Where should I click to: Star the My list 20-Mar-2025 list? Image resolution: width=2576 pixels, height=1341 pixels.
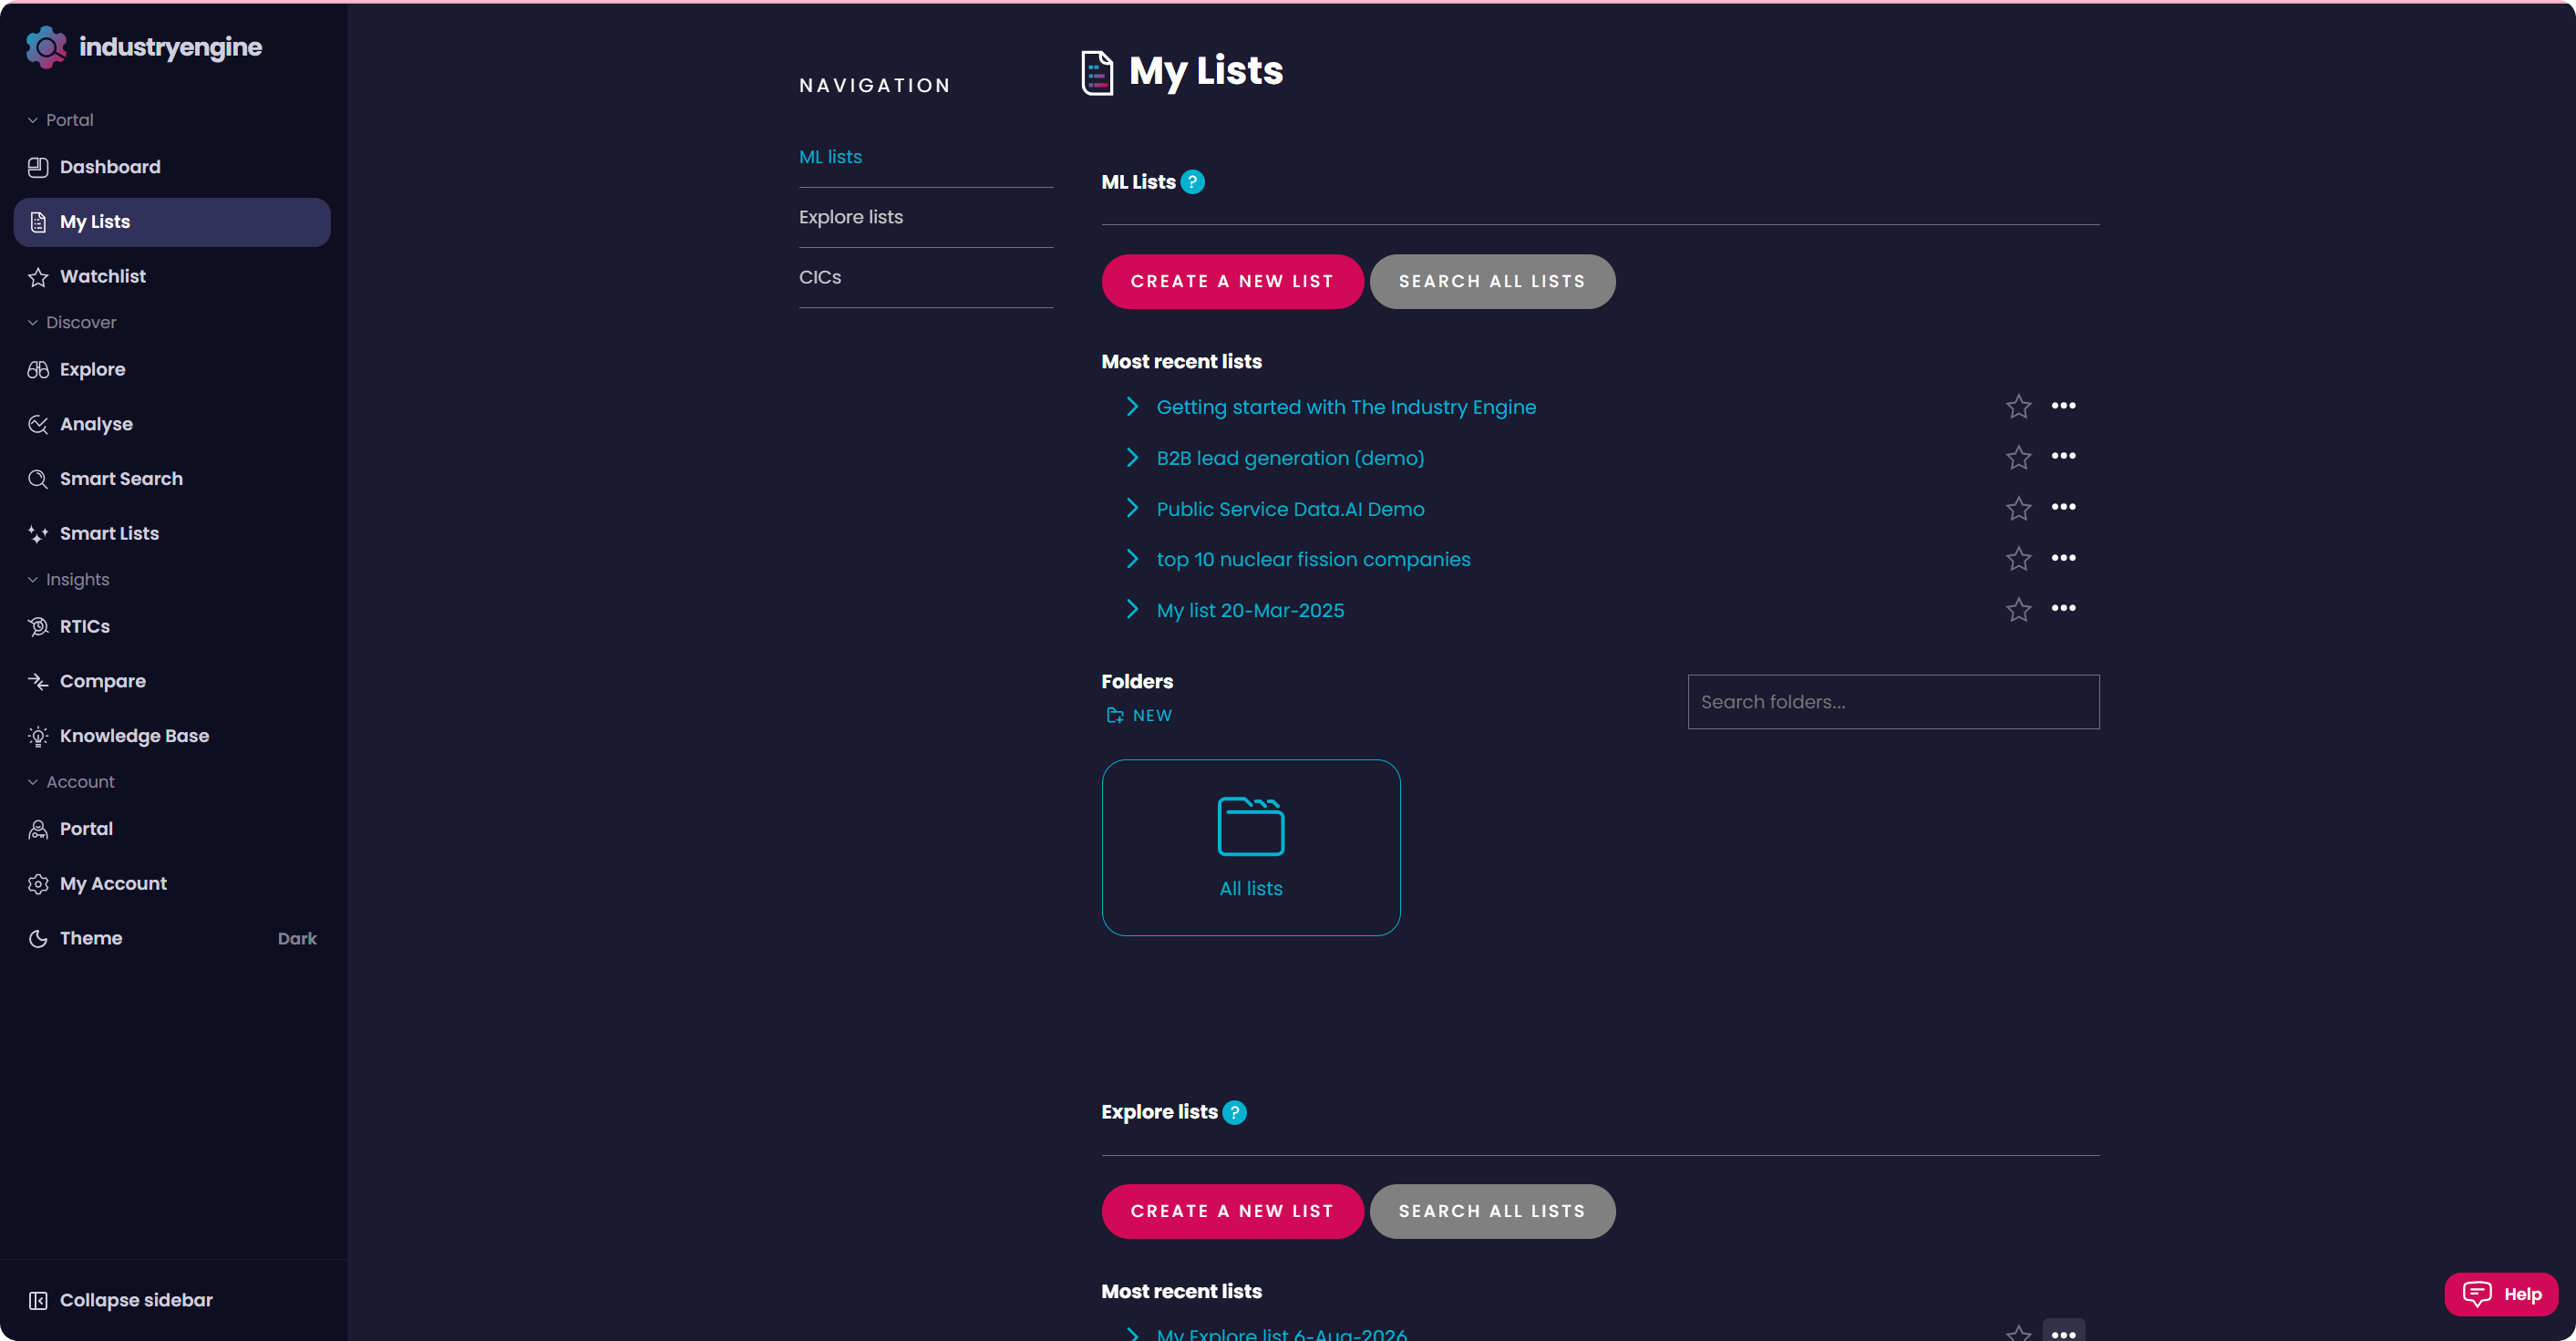tap(2018, 609)
